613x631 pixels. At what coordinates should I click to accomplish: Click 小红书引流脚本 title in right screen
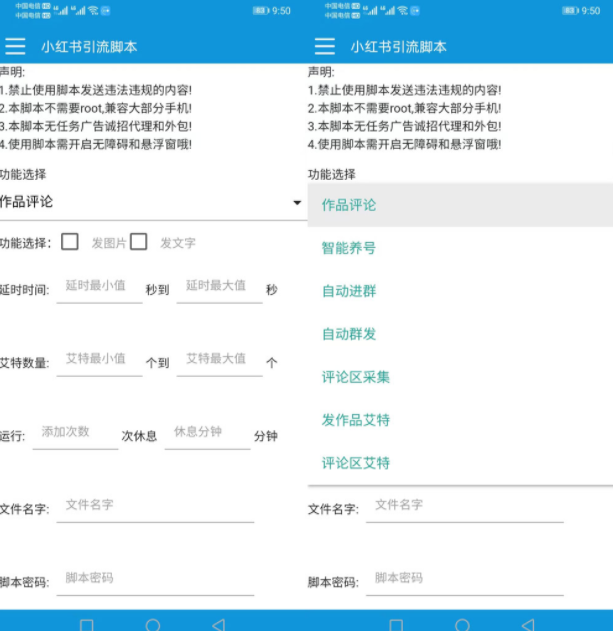coord(398,47)
